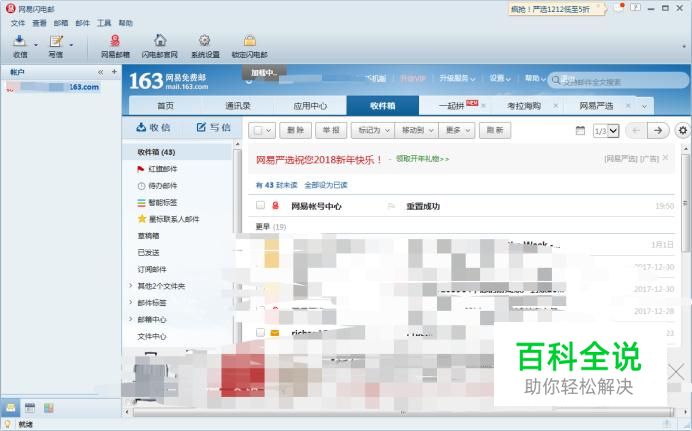Switch to the 网易严选 tab
Screen dimensions: 692x431
click(x=596, y=106)
